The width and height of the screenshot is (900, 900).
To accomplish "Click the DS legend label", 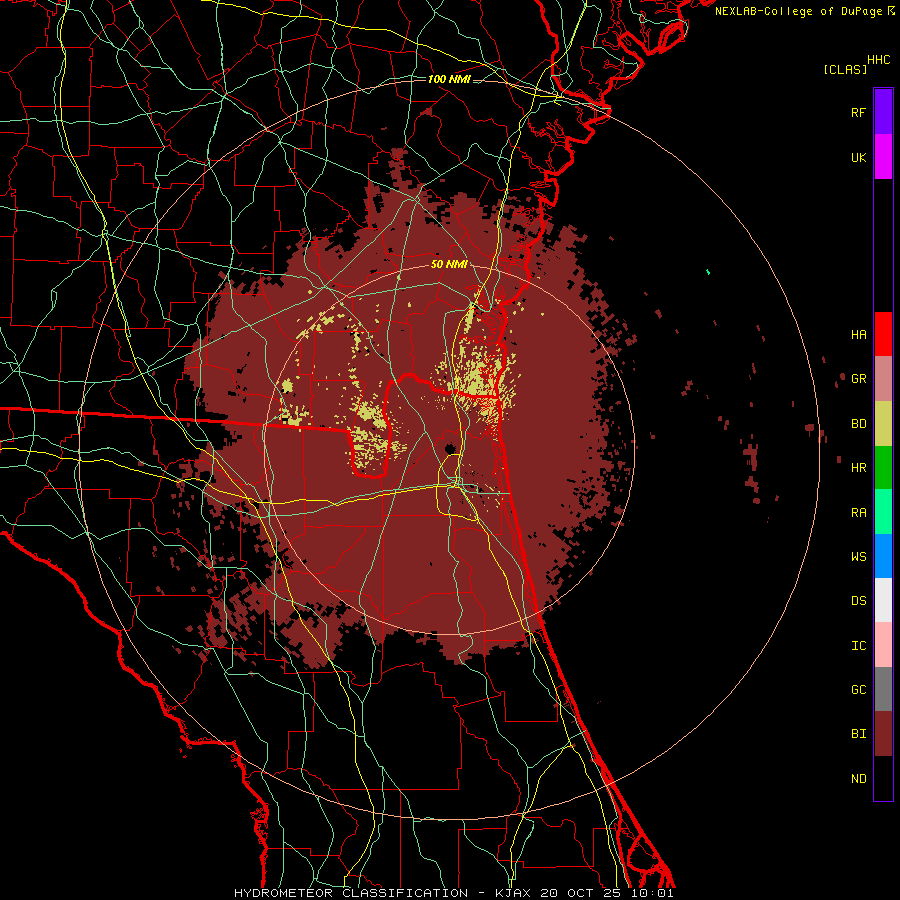I will (x=858, y=600).
